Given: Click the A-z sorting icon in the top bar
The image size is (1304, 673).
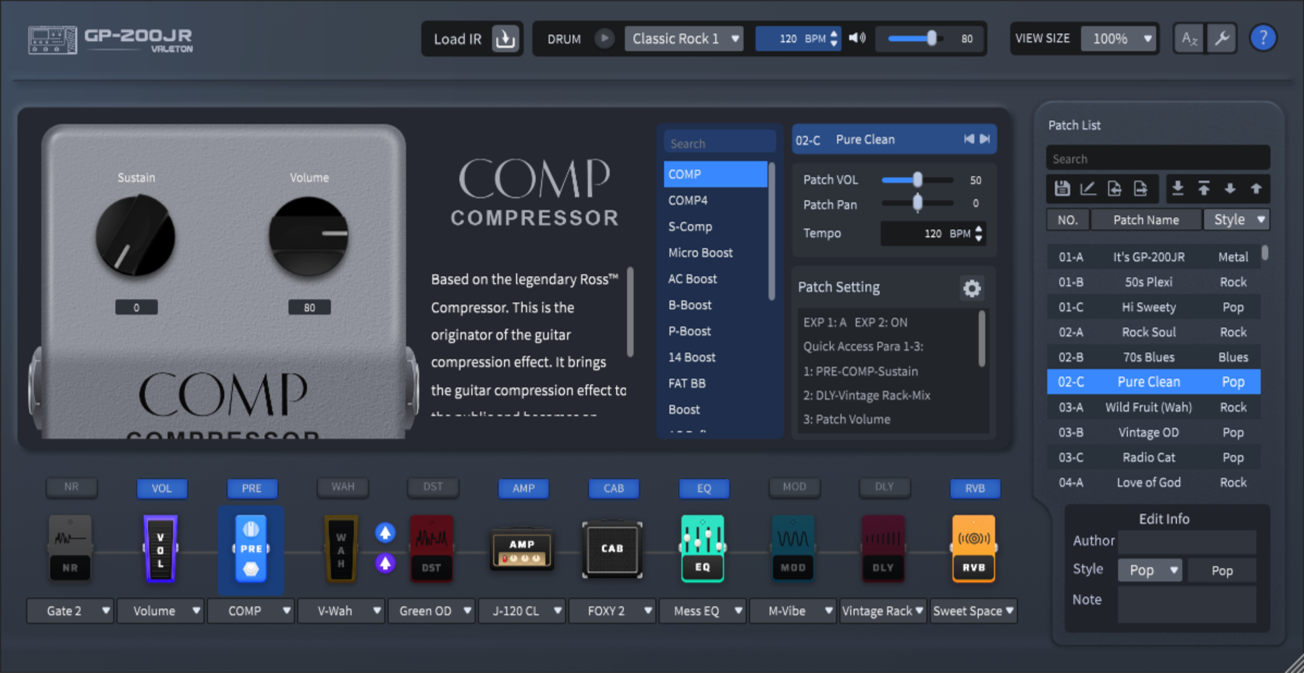Looking at the screenshot, I should coord(1188,37).
